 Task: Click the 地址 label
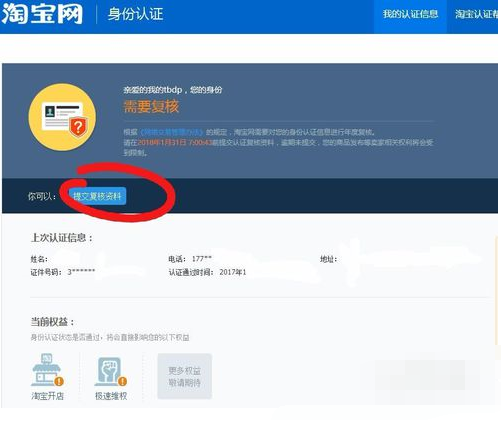tap(328, 259)
